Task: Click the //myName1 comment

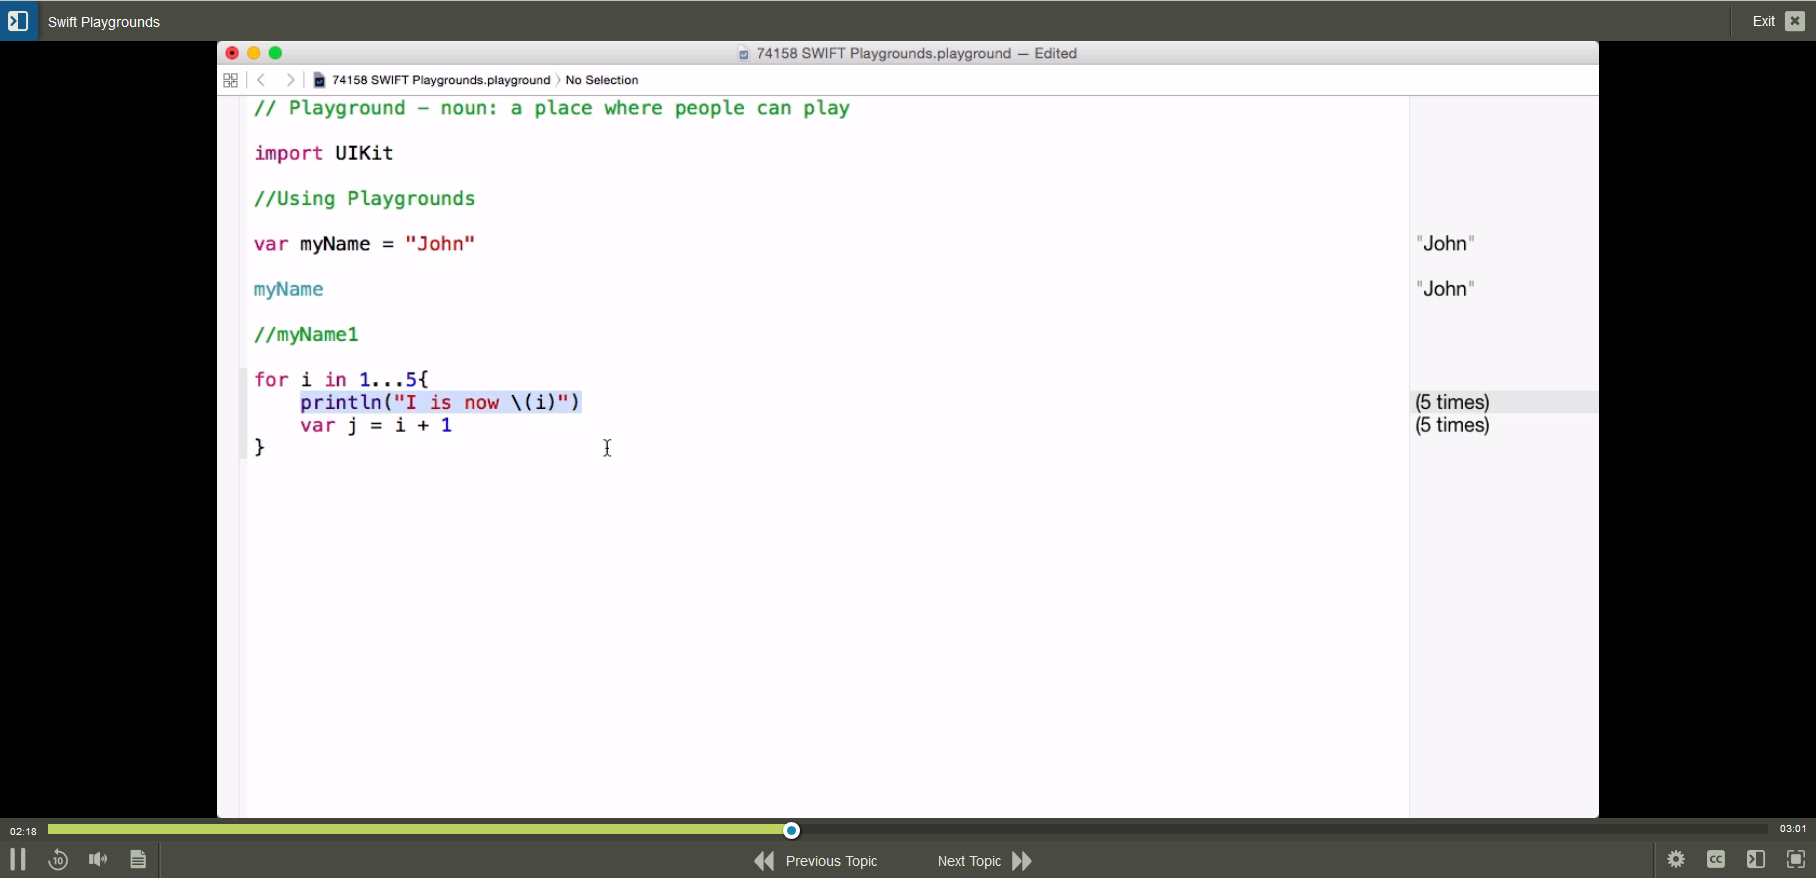Action: [x=306, y=335]
